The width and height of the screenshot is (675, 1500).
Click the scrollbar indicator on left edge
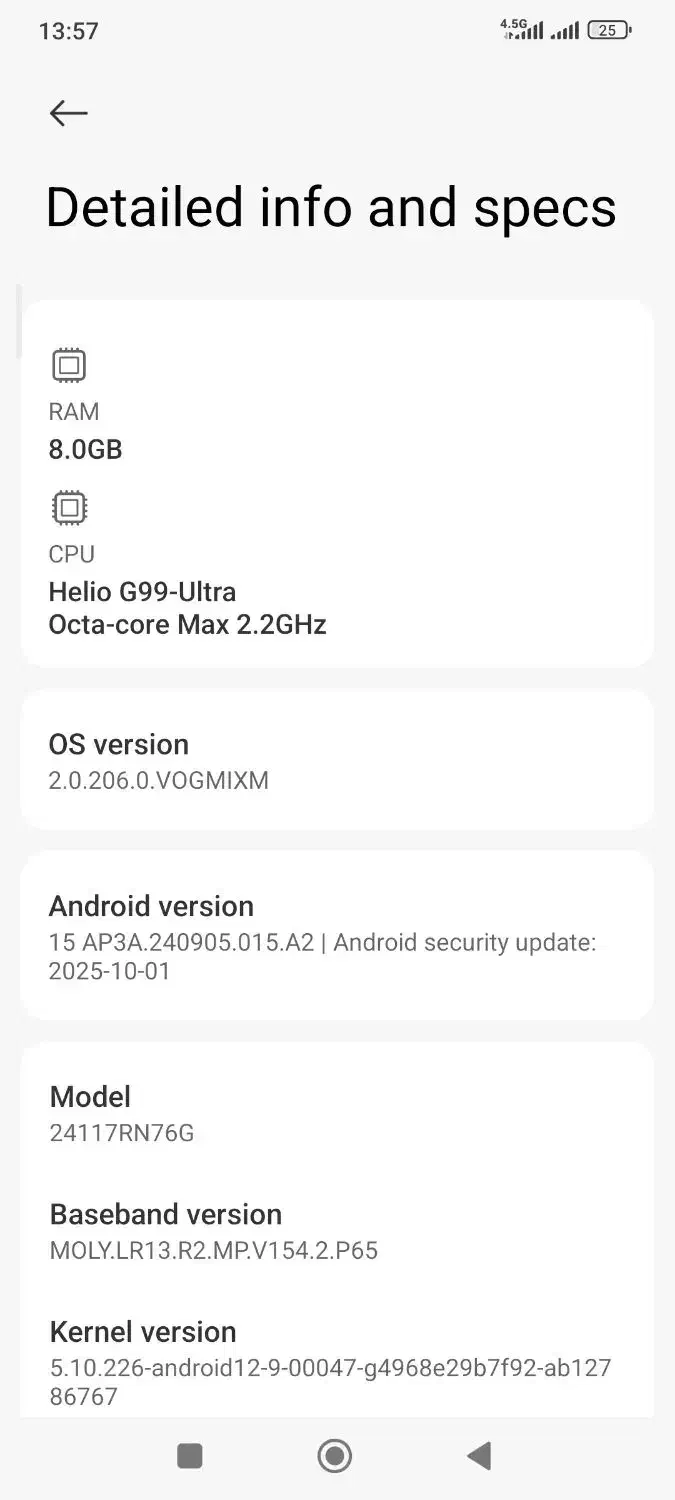(x=18, y=322)
